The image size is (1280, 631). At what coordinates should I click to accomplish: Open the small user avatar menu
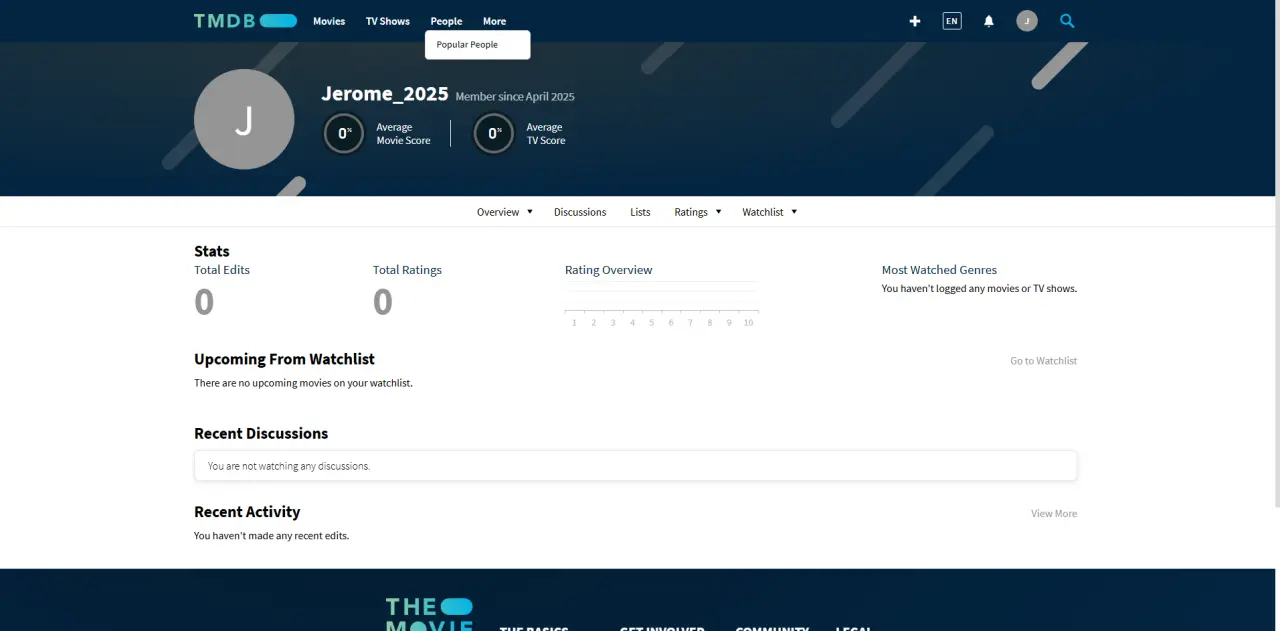tap(1027, 21)
